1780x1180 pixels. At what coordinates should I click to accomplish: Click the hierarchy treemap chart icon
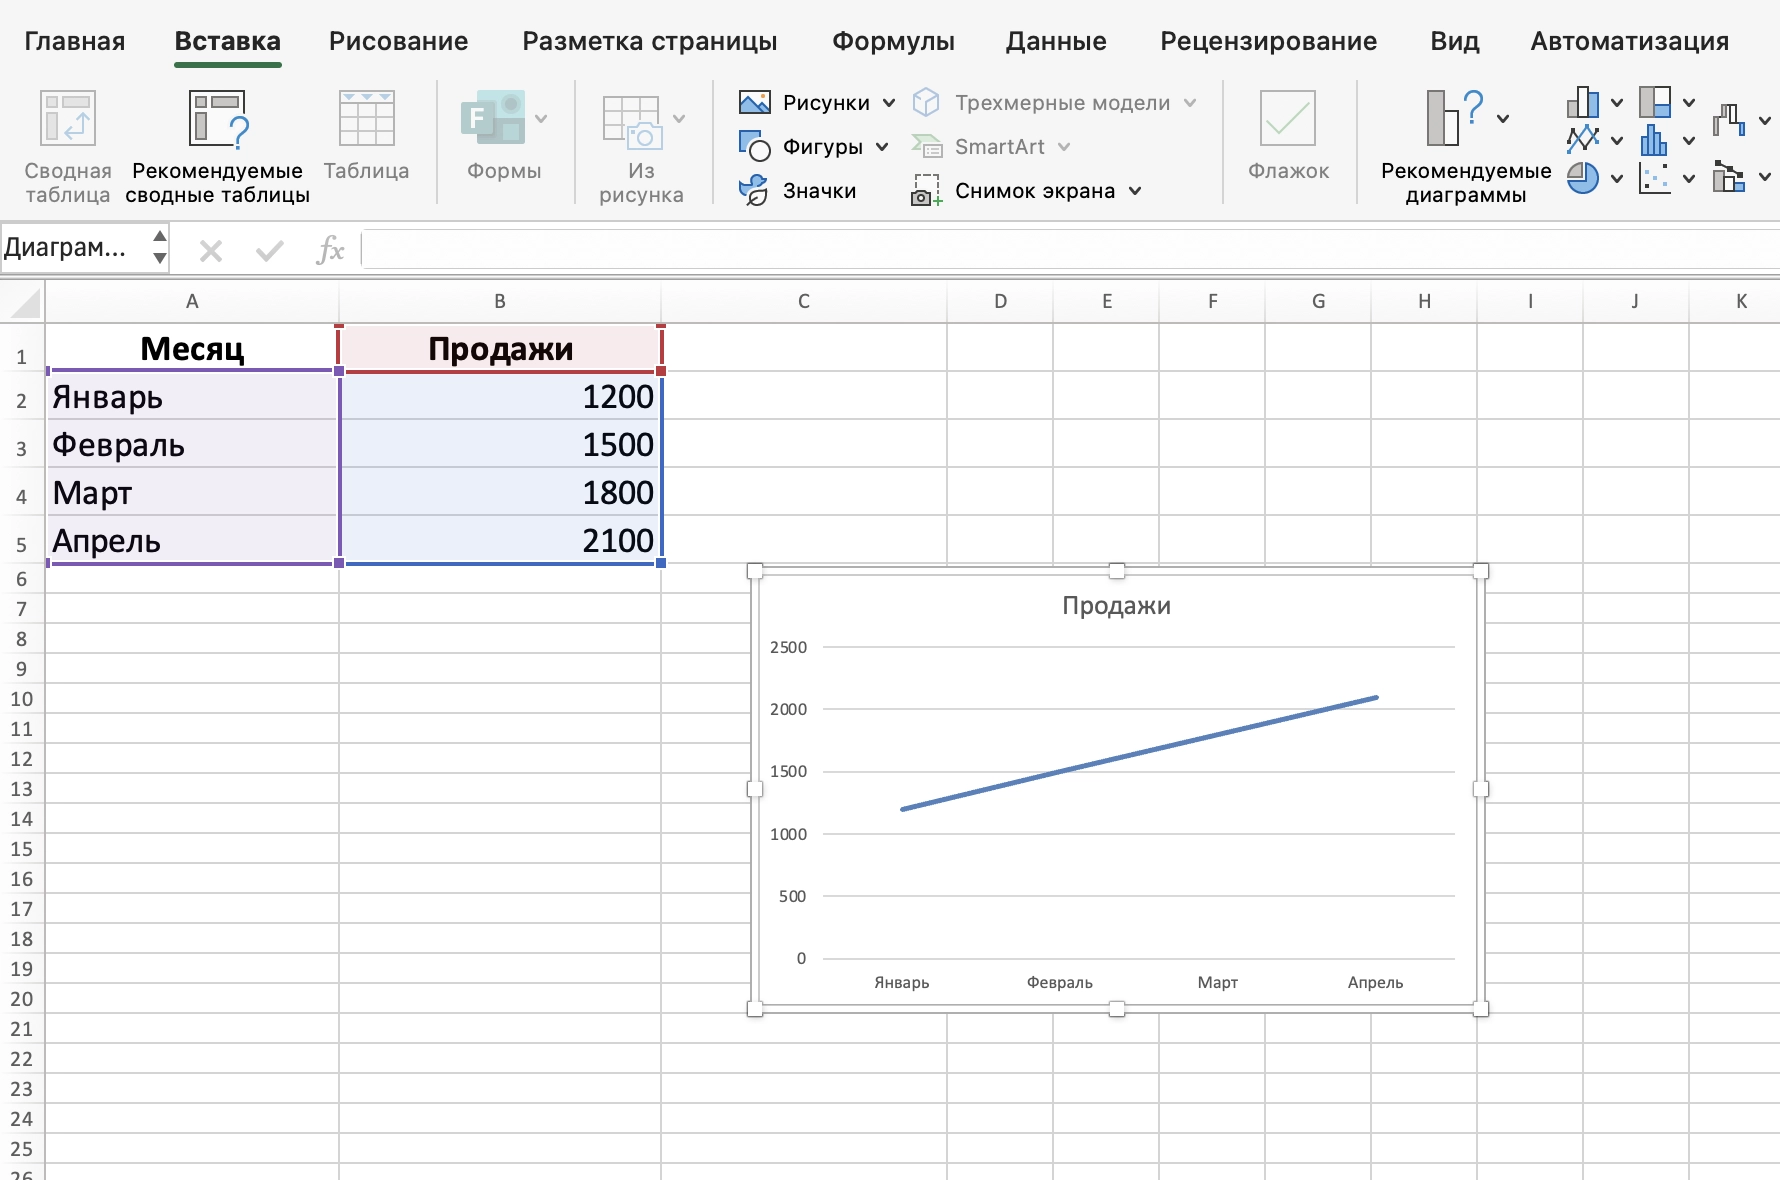(x=1654, y=103)
